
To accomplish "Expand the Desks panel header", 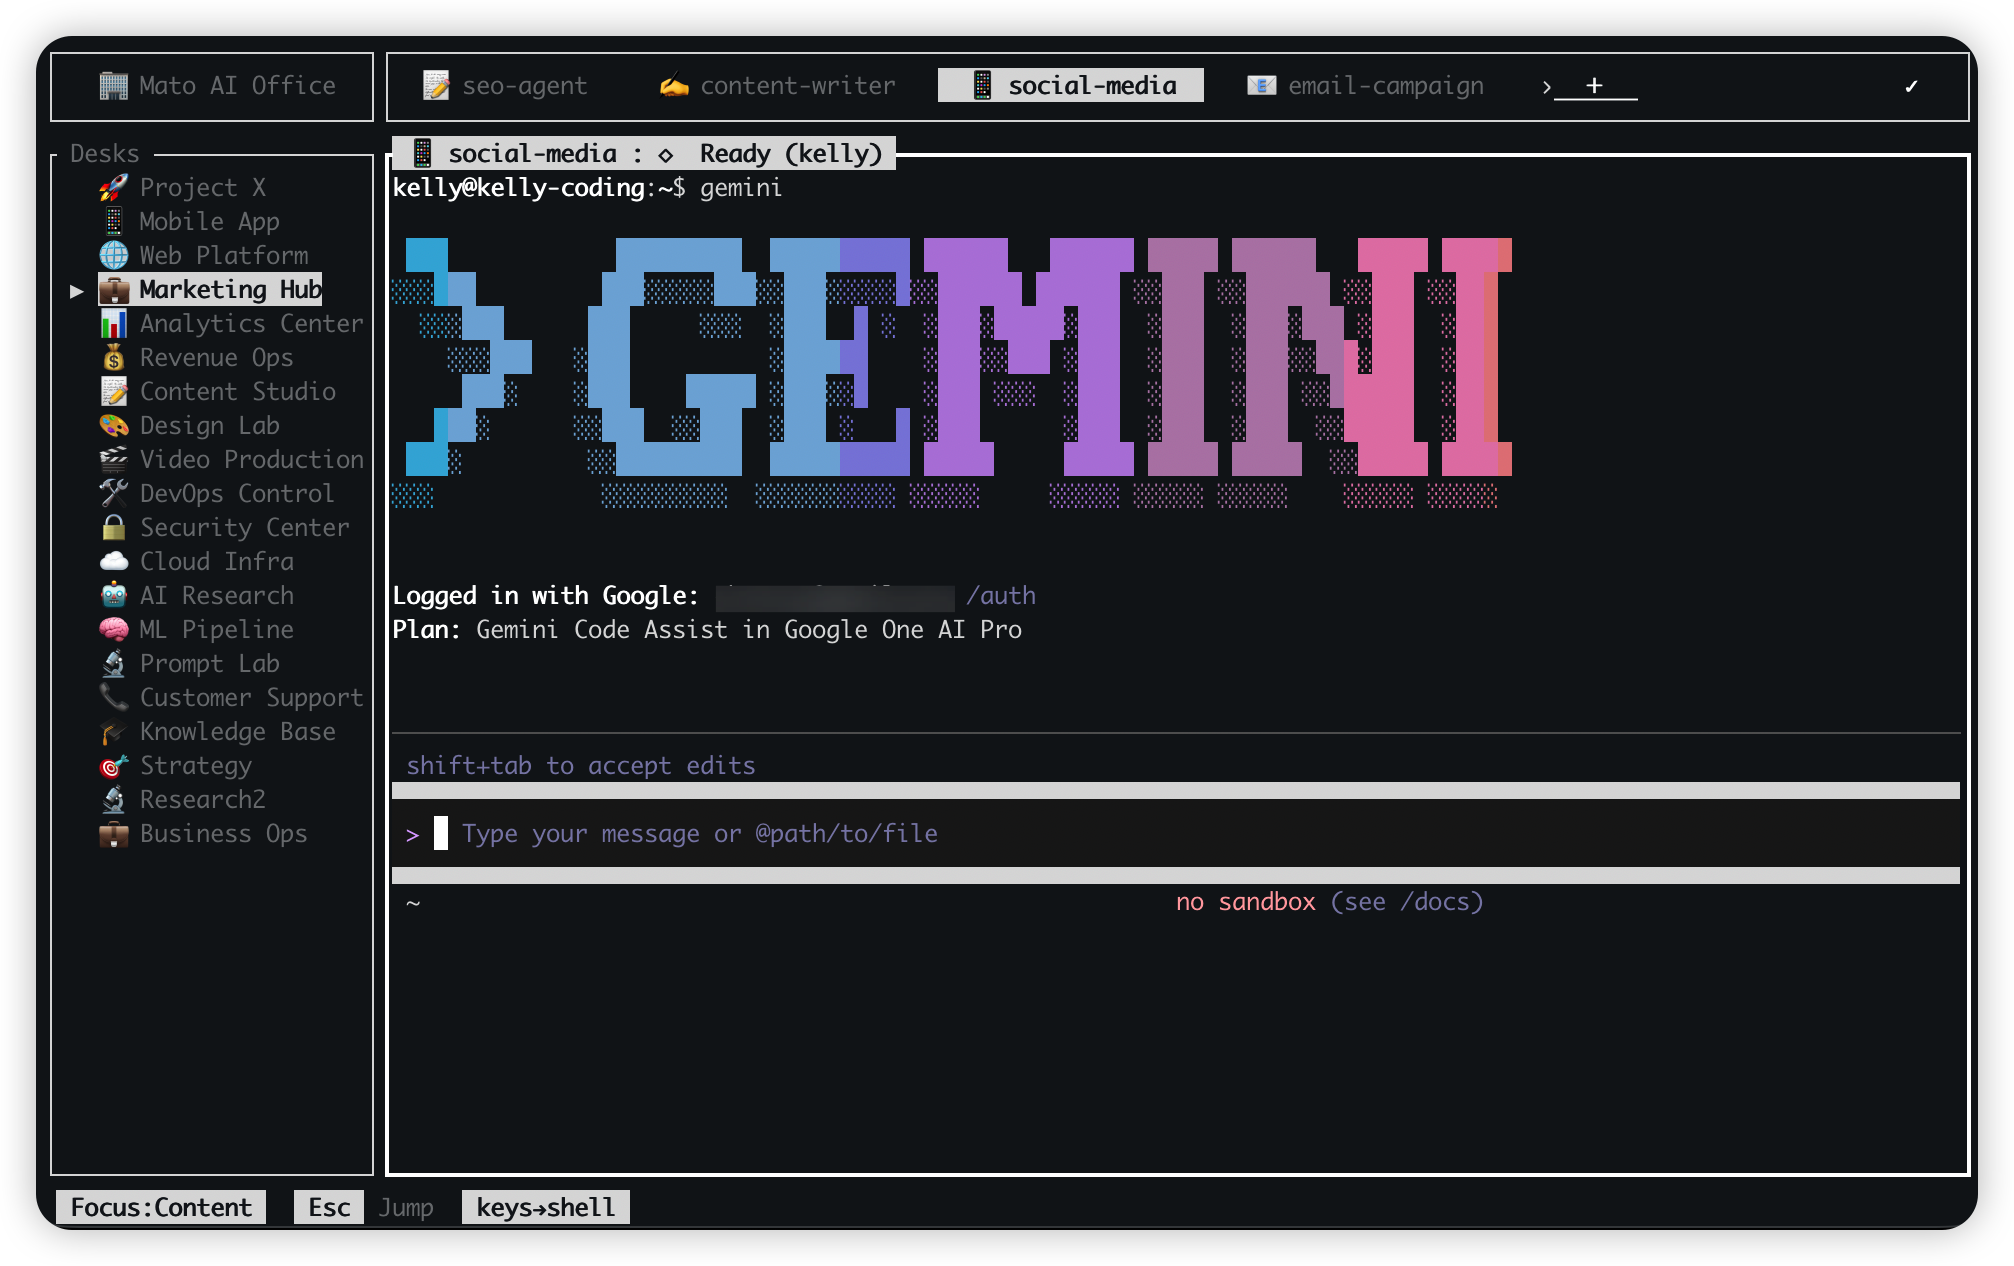I will (104, 153).
